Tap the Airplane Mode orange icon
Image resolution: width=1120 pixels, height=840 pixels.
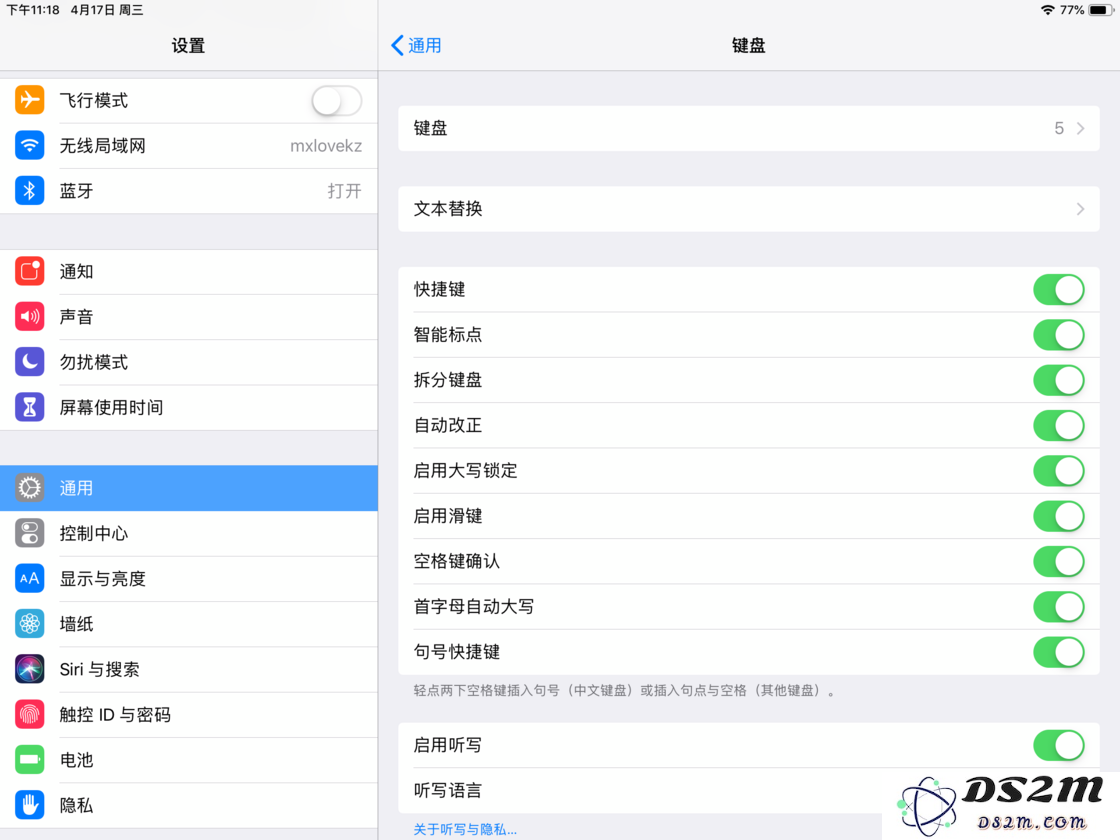pyautogui.click(x=29, y=100)
